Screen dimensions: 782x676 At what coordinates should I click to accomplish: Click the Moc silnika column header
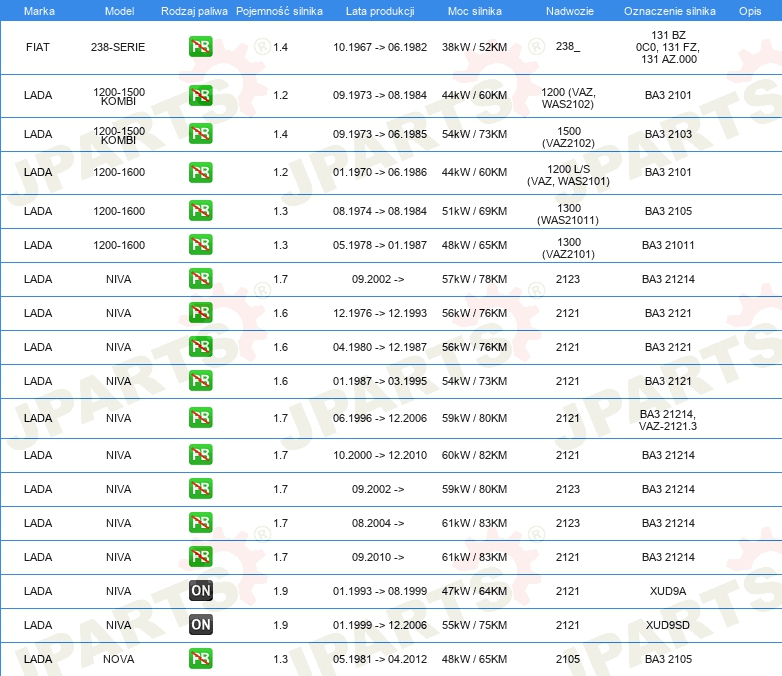[x=475, y=11]
